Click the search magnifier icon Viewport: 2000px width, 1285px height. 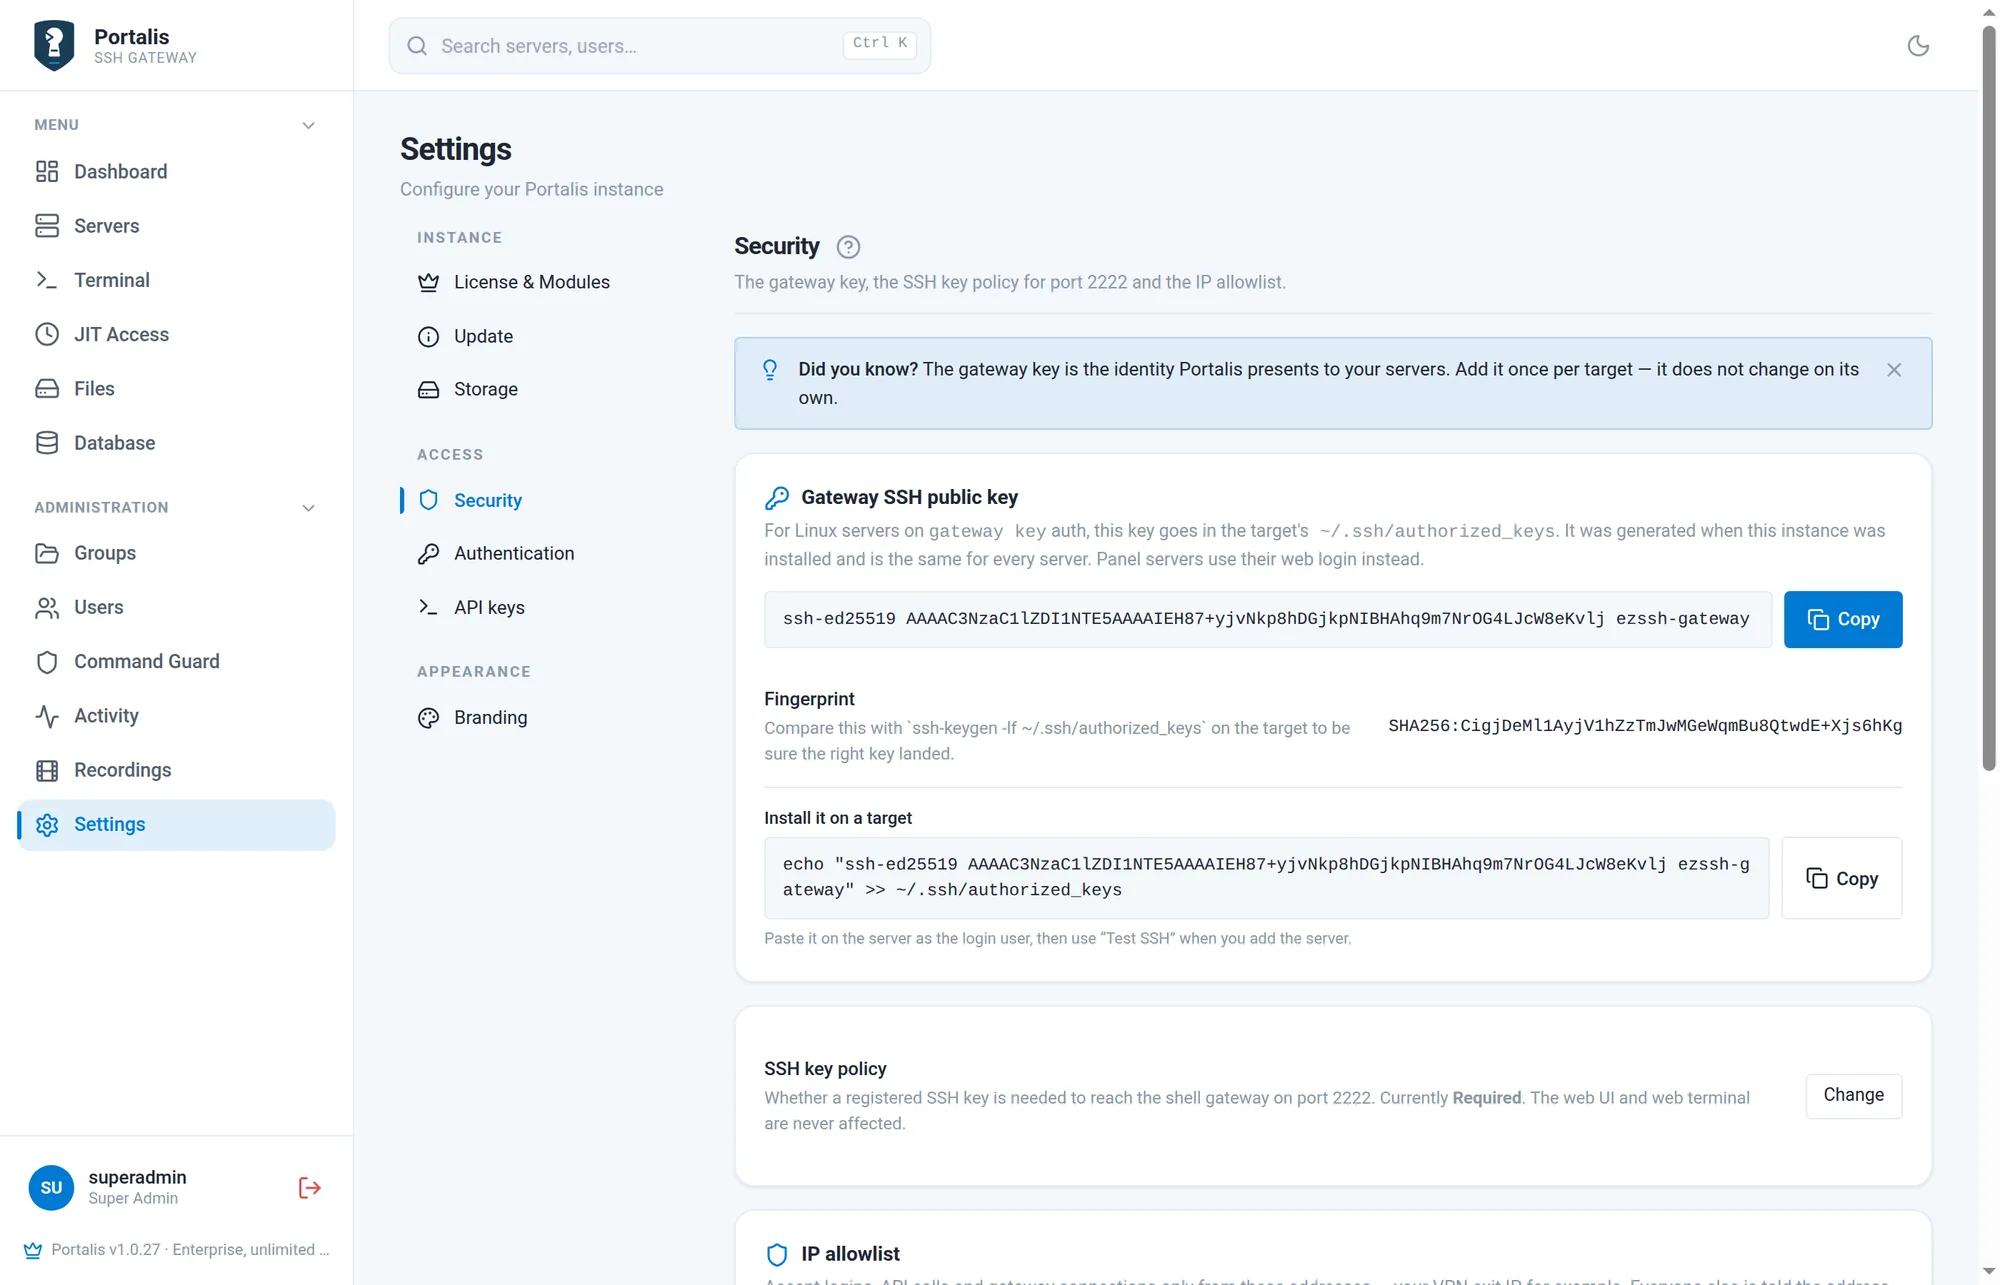click(x=417, y=46)
